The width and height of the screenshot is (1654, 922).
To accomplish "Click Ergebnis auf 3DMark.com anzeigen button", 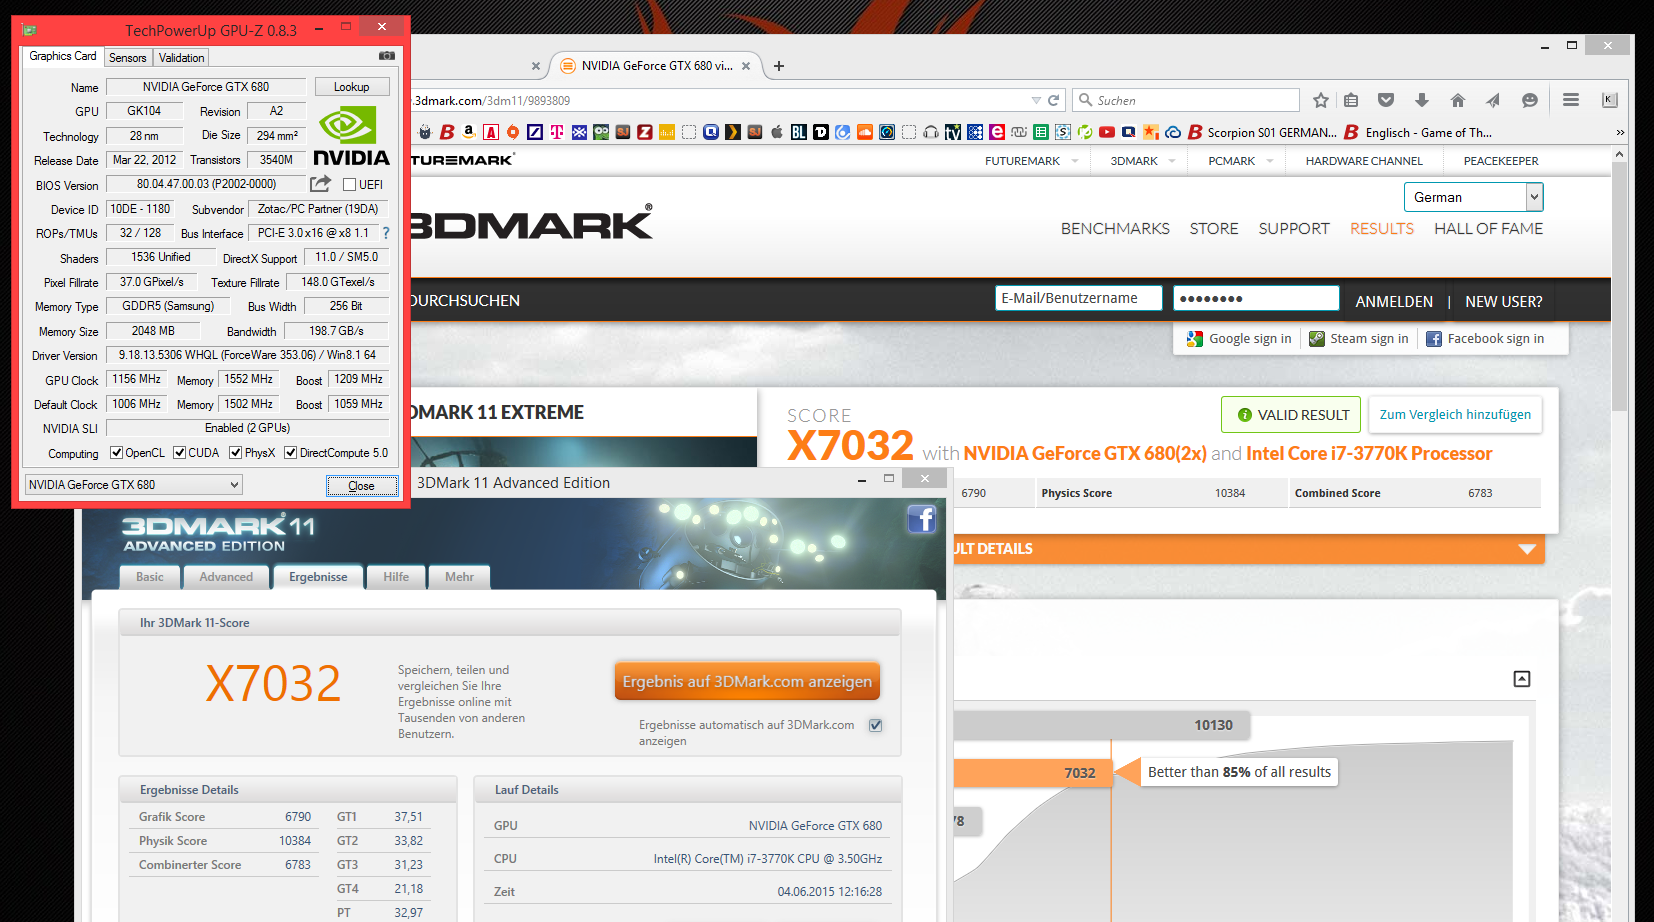I will pos(747,681).
